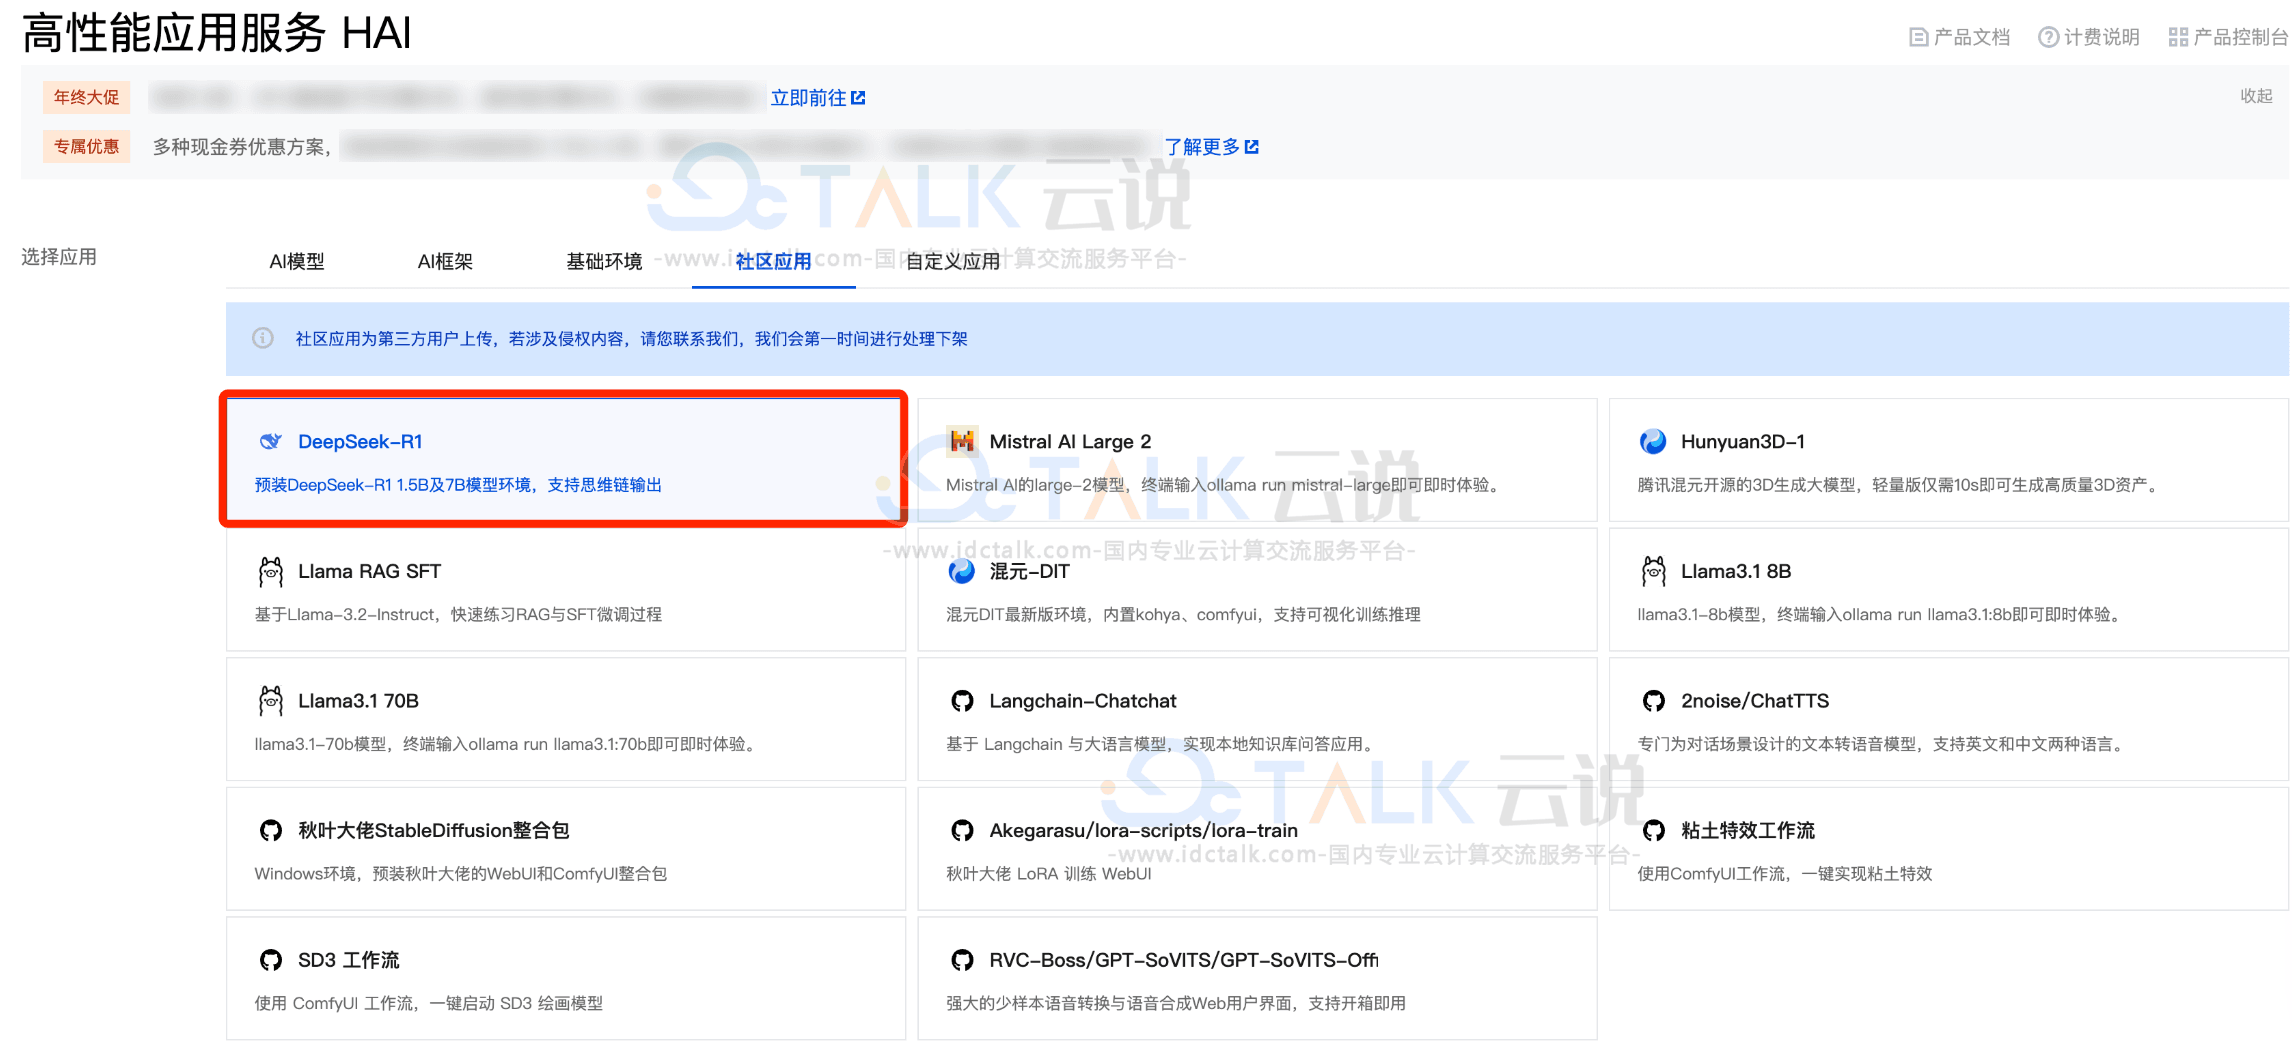This screenshot has height=1053, width=2292.
Task: Pick the 混元-DIT title
Action: click(1029, 571)
